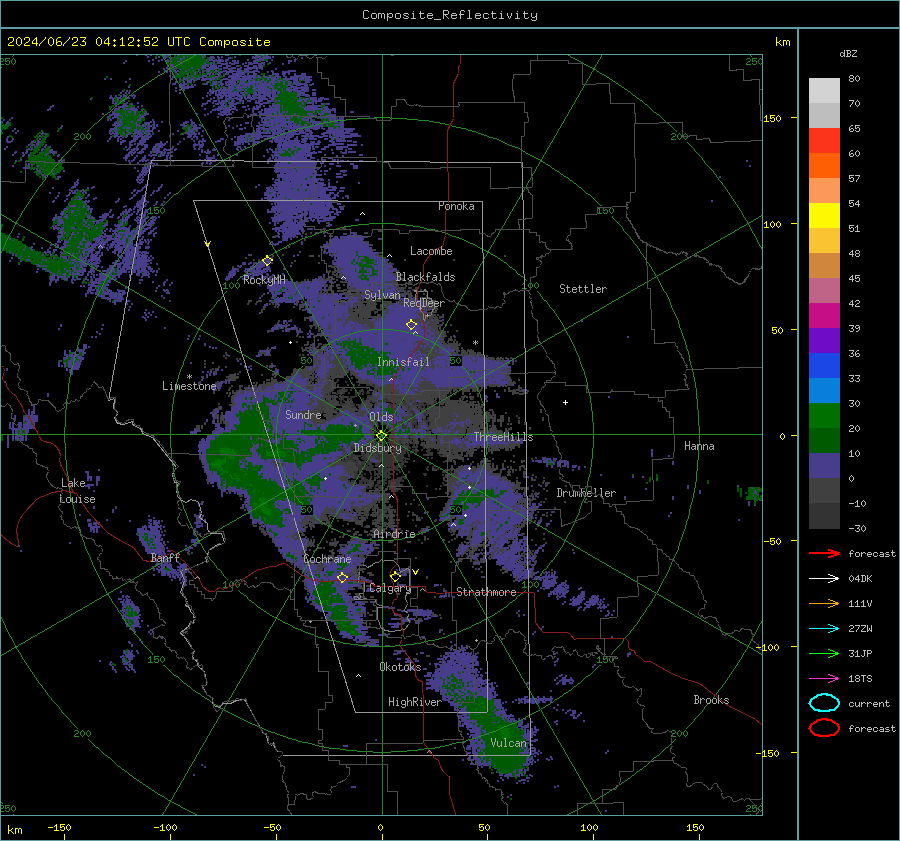
Task: Click the 'Airdrie' city label
Action: click(394, 534)
